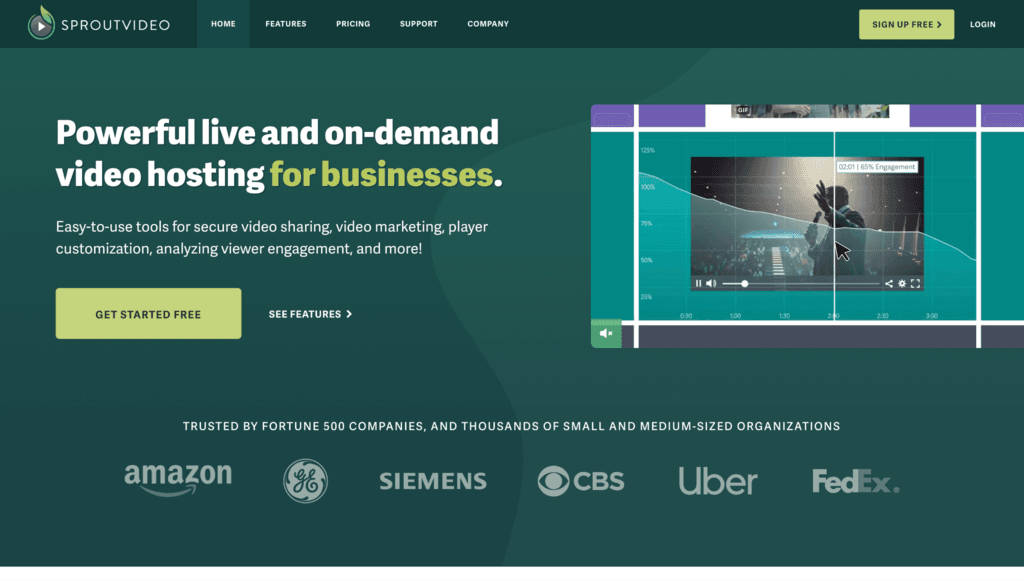Click the engagement tooltip "02:01 | 65% Engagement"
The image size is (1024, 581).
click(x=876, y=167)
